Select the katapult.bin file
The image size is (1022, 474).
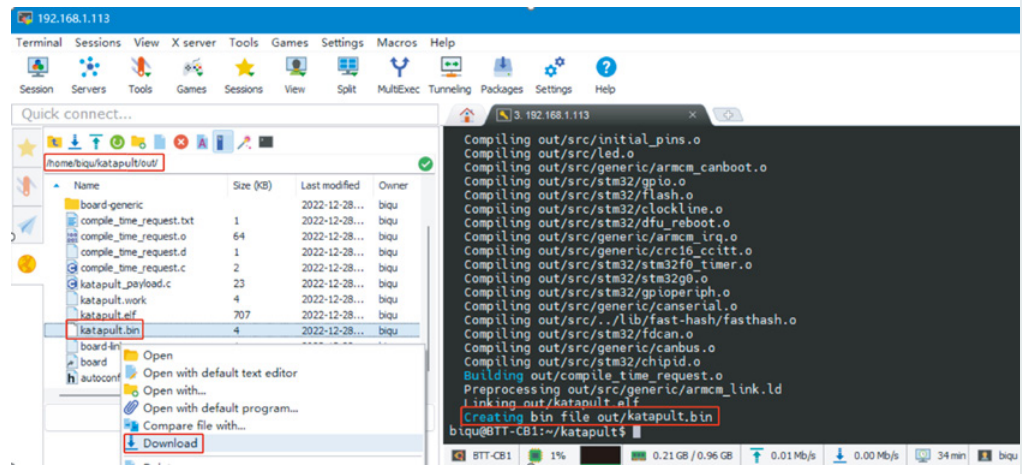(109, 330)
